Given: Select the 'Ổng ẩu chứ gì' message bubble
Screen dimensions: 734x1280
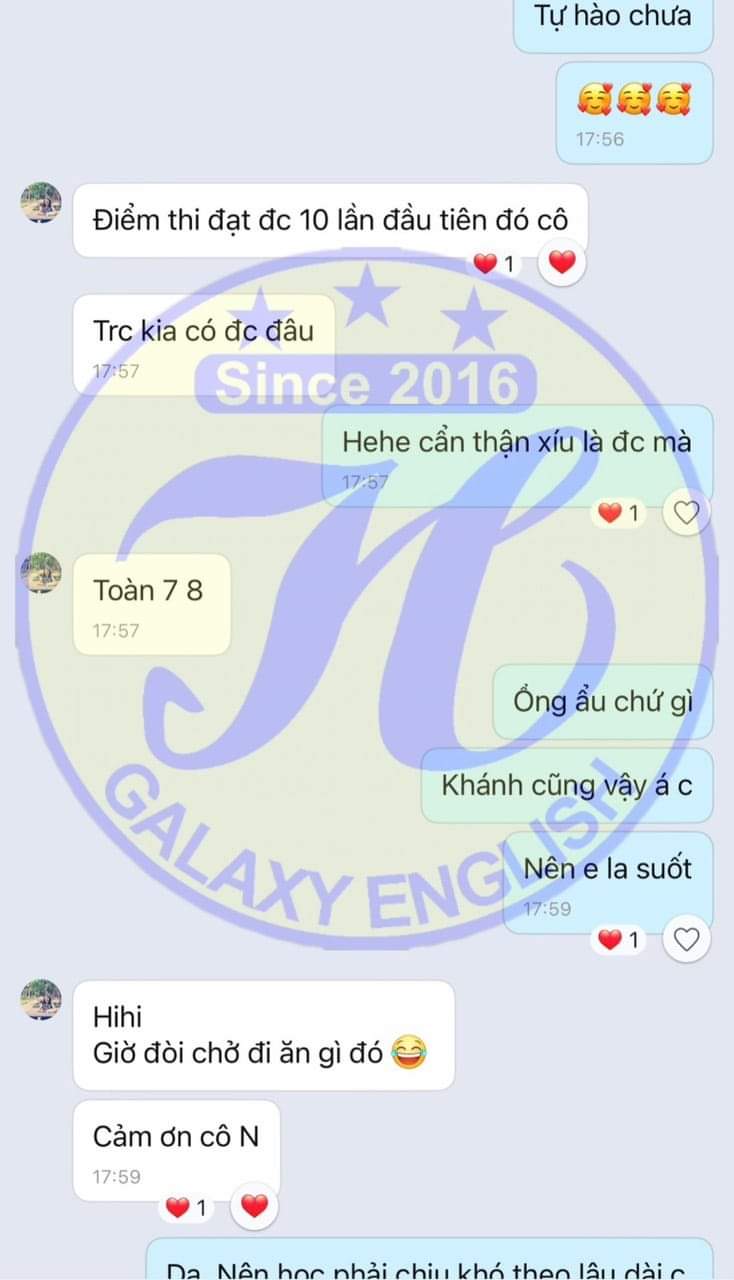Looking at the screenshot, I should 603,701.
